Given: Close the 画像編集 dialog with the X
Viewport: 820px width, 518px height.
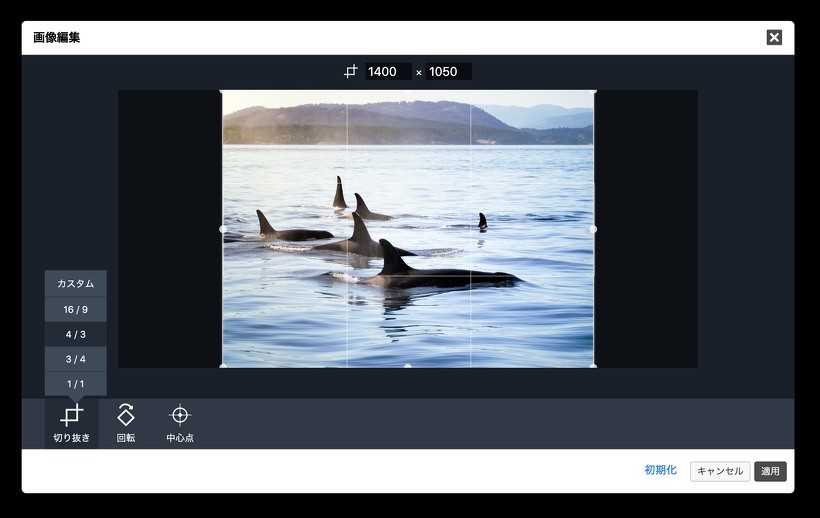Looking at the screenshot, I should 774,38.
